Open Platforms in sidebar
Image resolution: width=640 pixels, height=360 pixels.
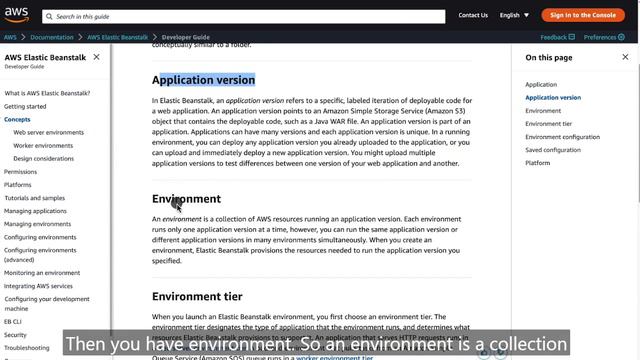pos(18,184)
